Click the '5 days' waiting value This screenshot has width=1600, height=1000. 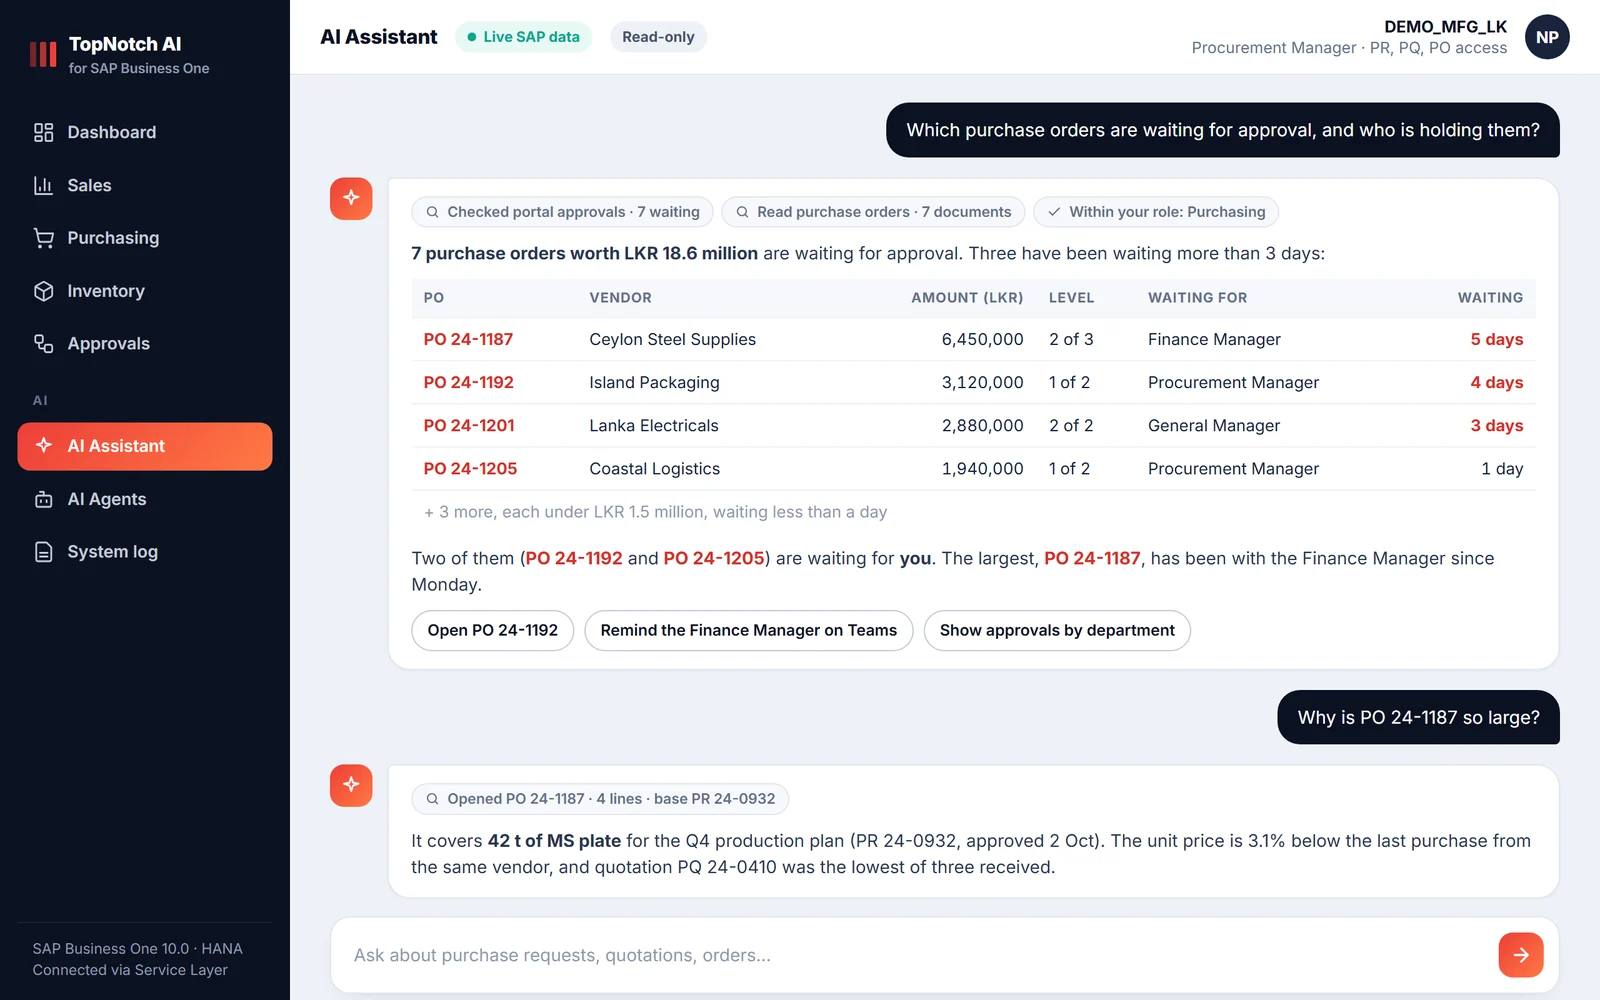point(1497,340)
